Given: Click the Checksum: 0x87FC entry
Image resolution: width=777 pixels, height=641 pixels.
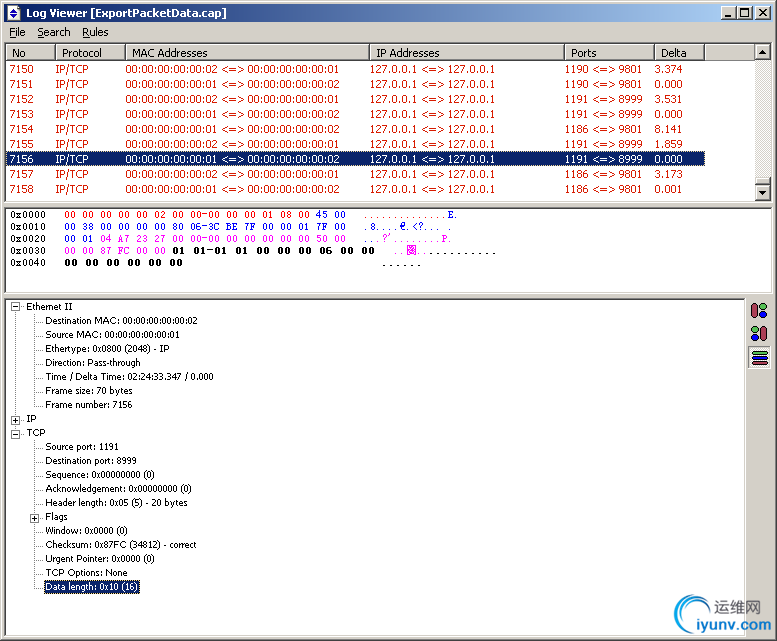Looking at the screenshot, I should pyautogui.click(x=121, y=544).
